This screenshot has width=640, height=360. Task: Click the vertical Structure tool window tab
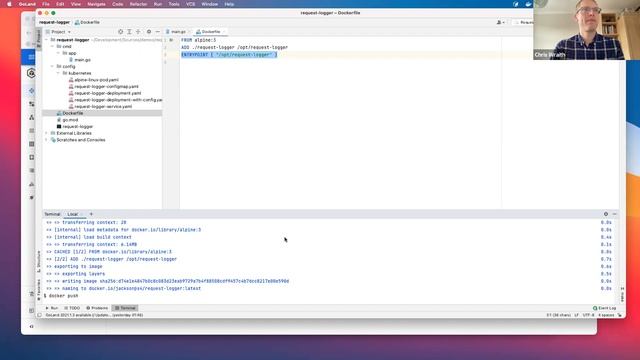tap(39, 261)
